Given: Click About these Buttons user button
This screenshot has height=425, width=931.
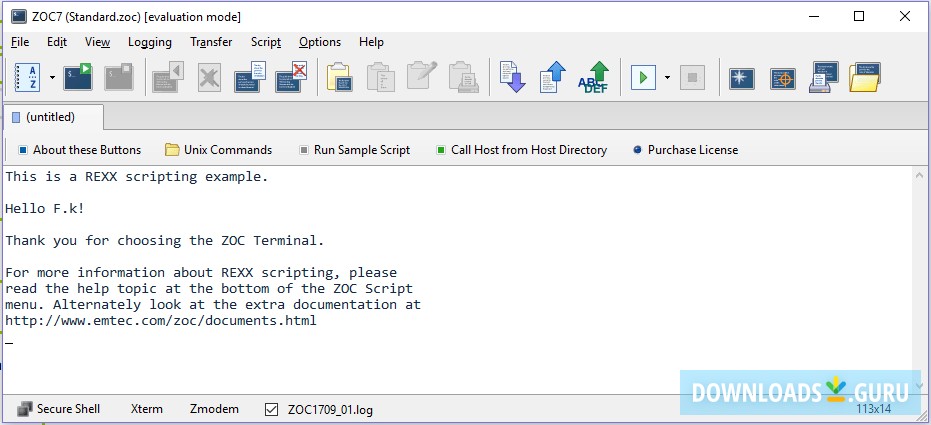Looking at the screenshot, I should point(80,150).
